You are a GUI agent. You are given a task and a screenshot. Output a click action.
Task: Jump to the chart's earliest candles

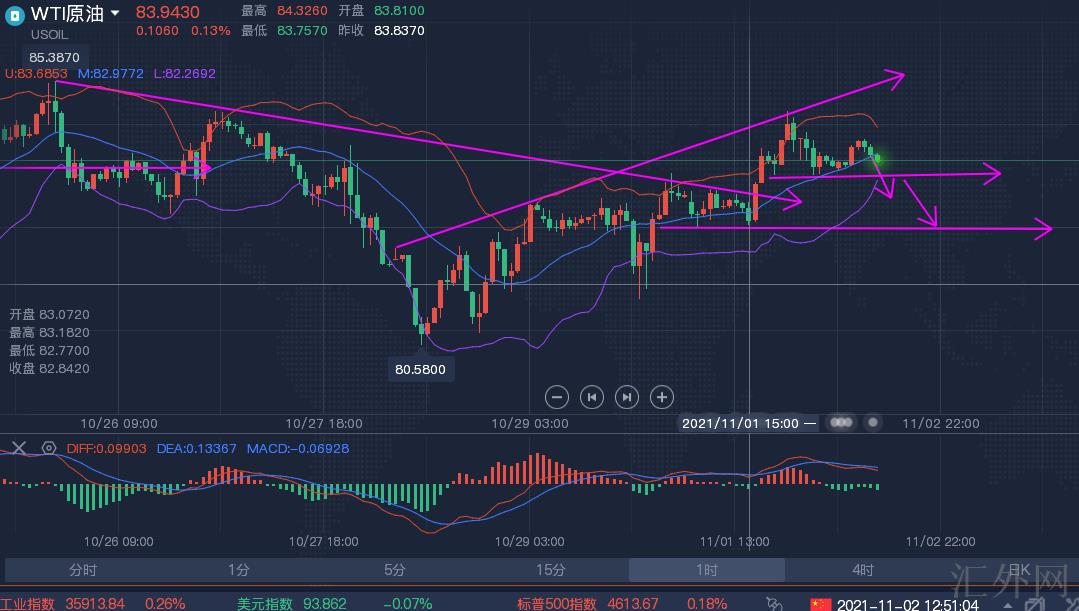[x=592, y=397]
